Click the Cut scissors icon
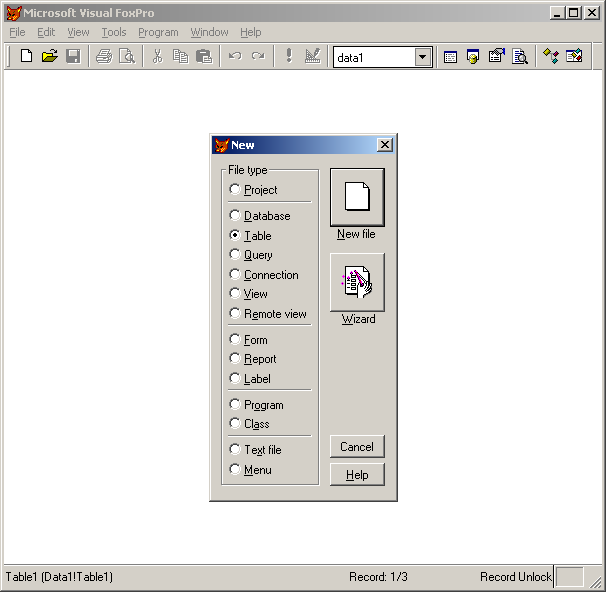Screen dimensions: 606x592 (158, 56)
